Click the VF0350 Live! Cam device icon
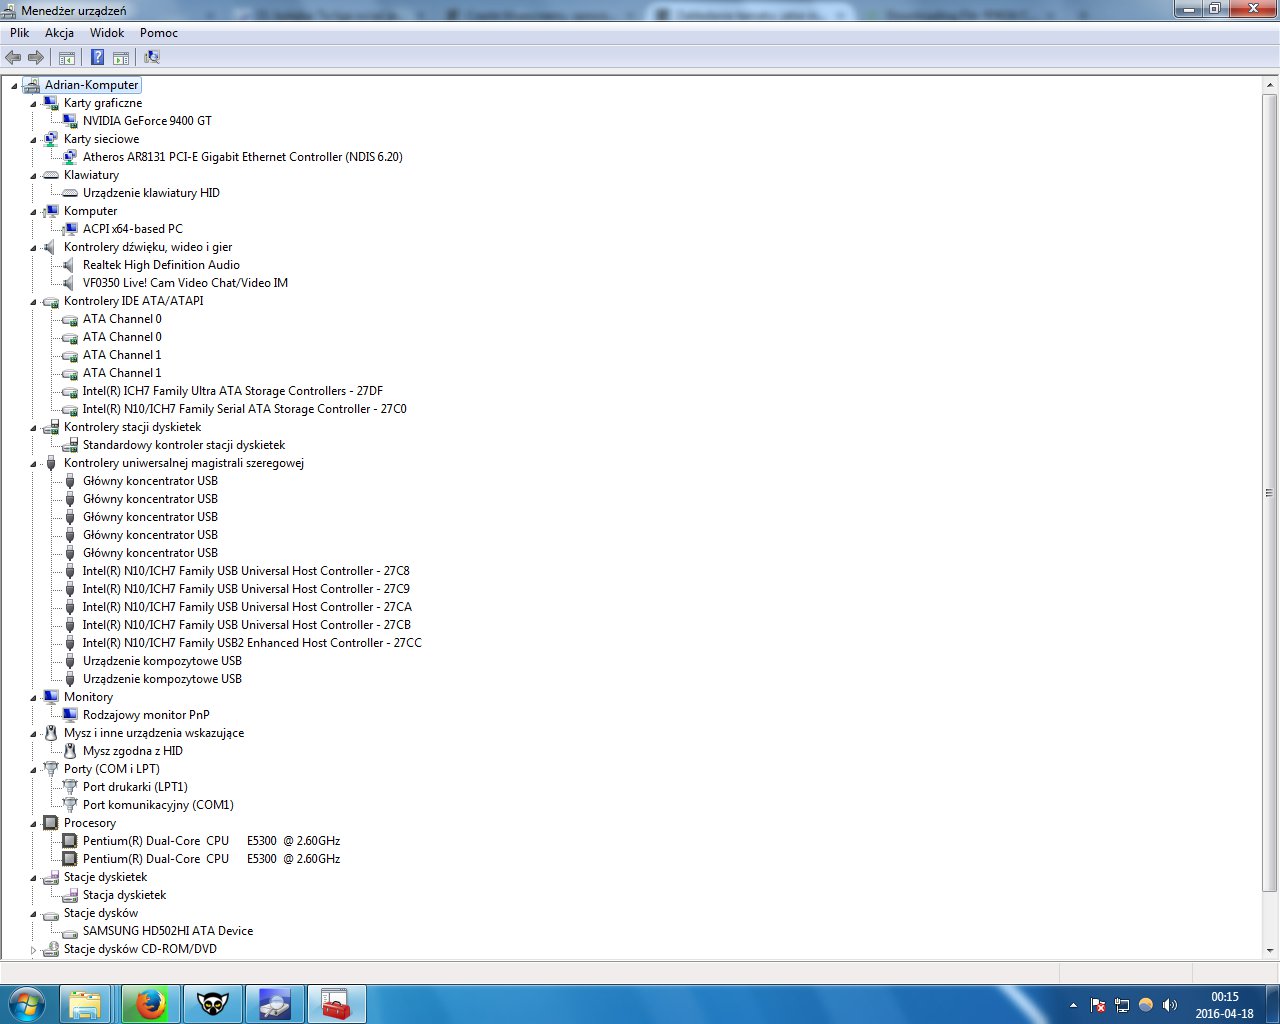1280x1024 pixels. pos(70,283)
